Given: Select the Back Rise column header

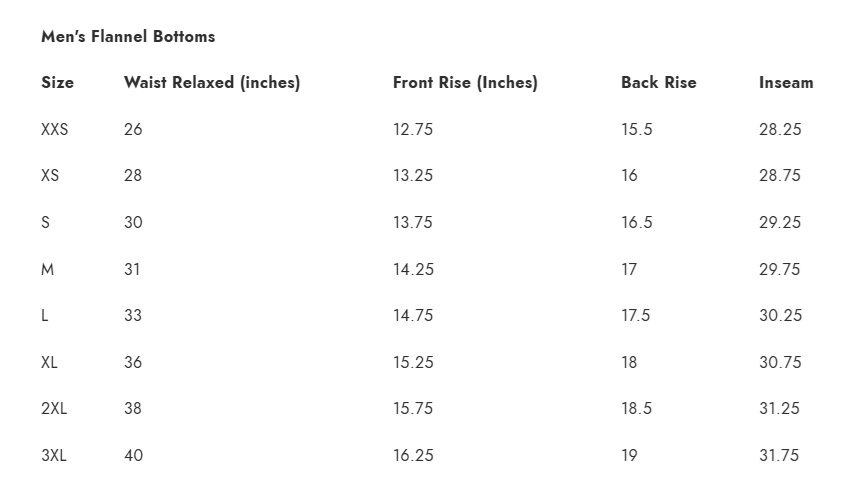Looking at the screenshot, I should 659,82.
